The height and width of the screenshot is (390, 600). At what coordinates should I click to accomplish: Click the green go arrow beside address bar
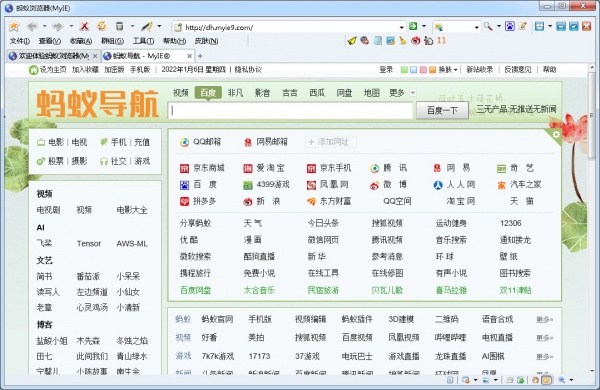pyautogui.click(x=413, y=26)
